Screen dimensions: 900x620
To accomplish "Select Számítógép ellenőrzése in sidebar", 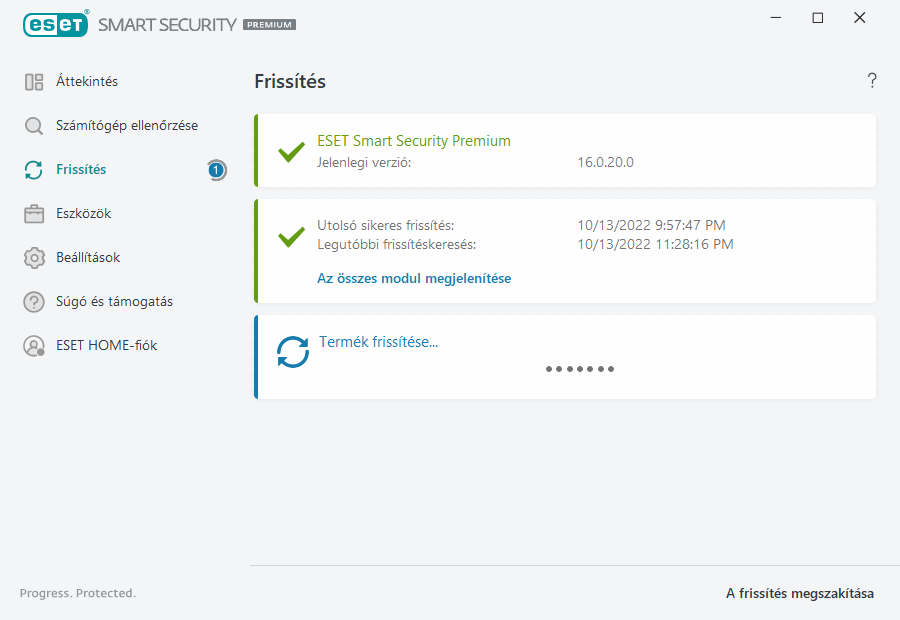I will [x=127, y=126].
